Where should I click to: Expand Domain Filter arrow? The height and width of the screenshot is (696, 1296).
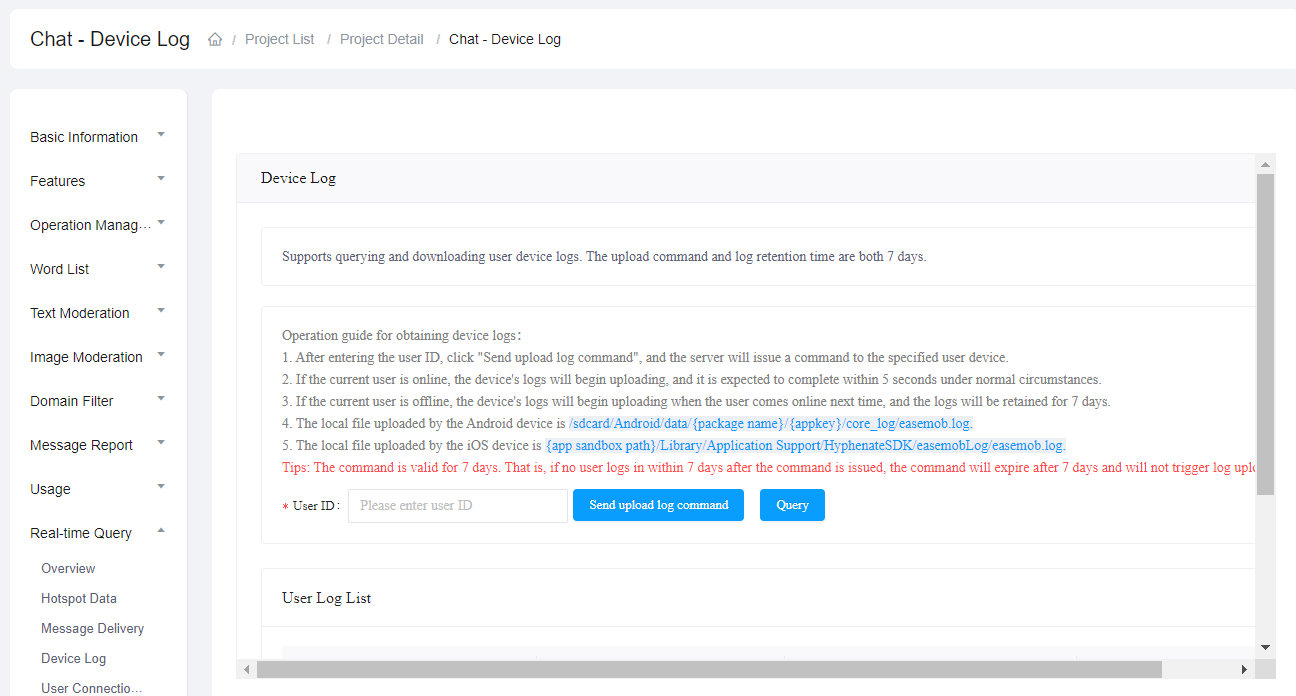tap(161, 398)
